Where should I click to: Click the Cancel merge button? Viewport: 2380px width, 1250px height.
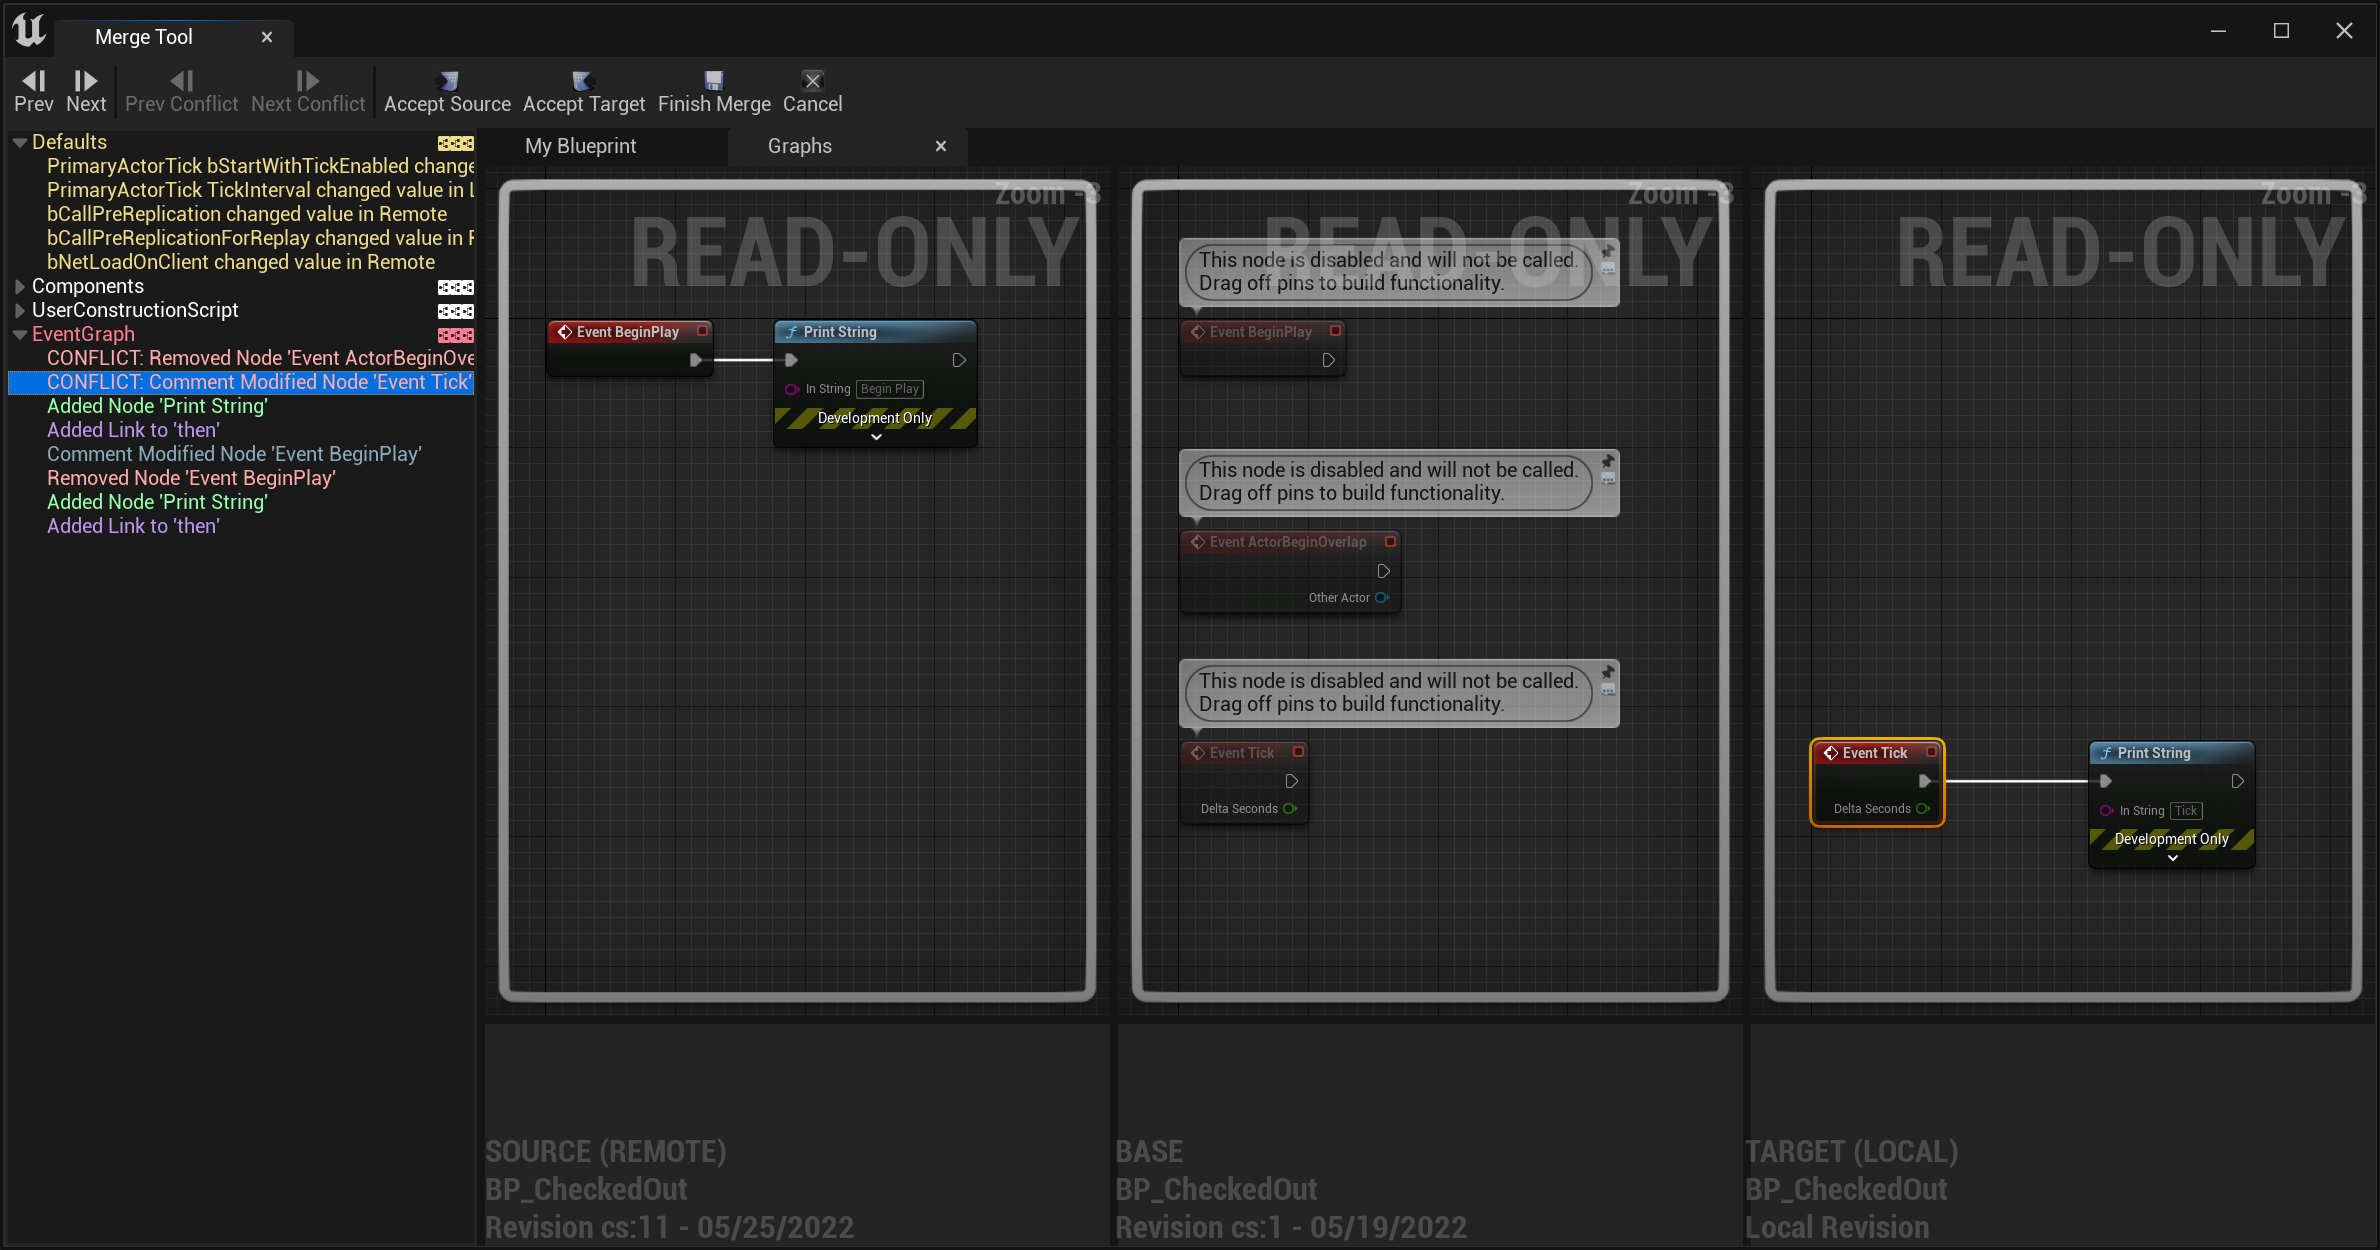point(812,88)
